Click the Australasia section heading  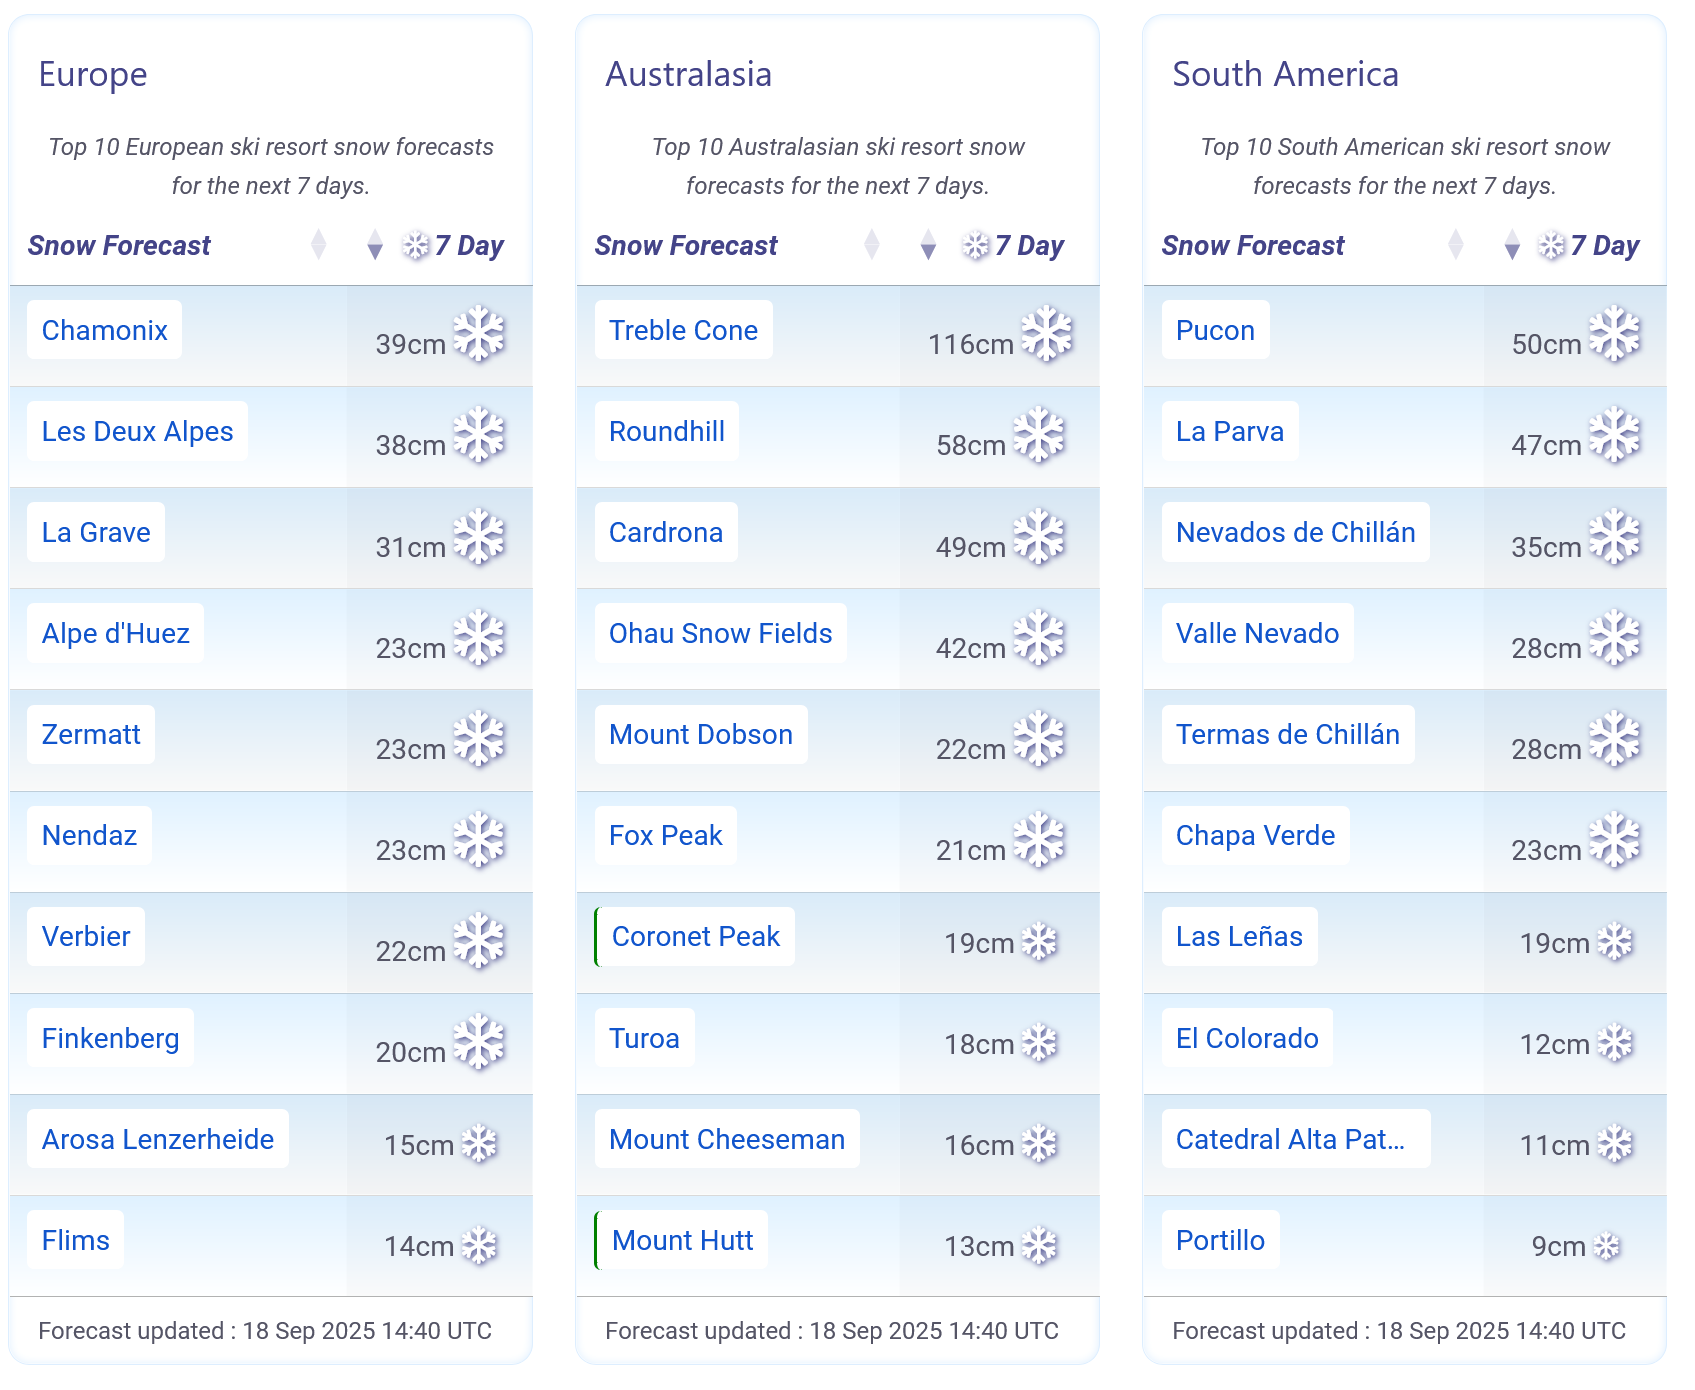[x=688, y=75]
